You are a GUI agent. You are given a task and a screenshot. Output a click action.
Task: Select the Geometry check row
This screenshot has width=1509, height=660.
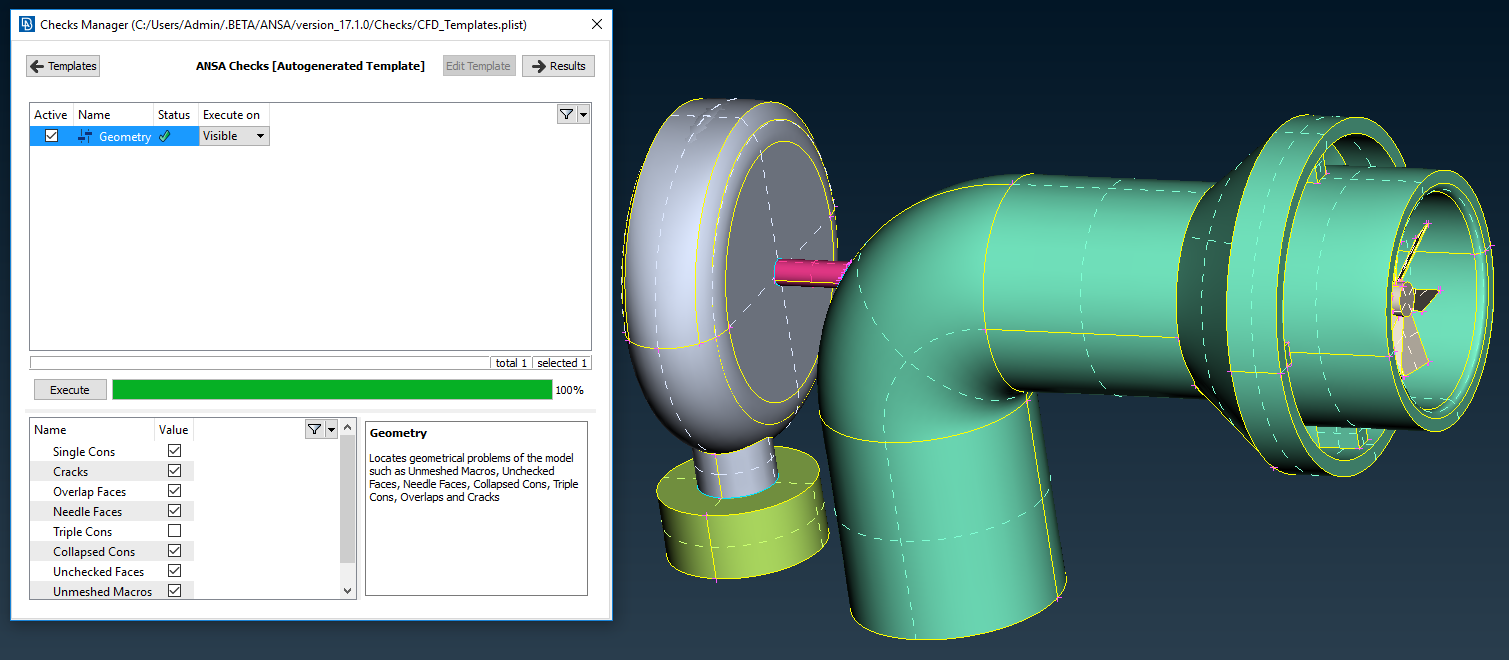tap(125, 135)
